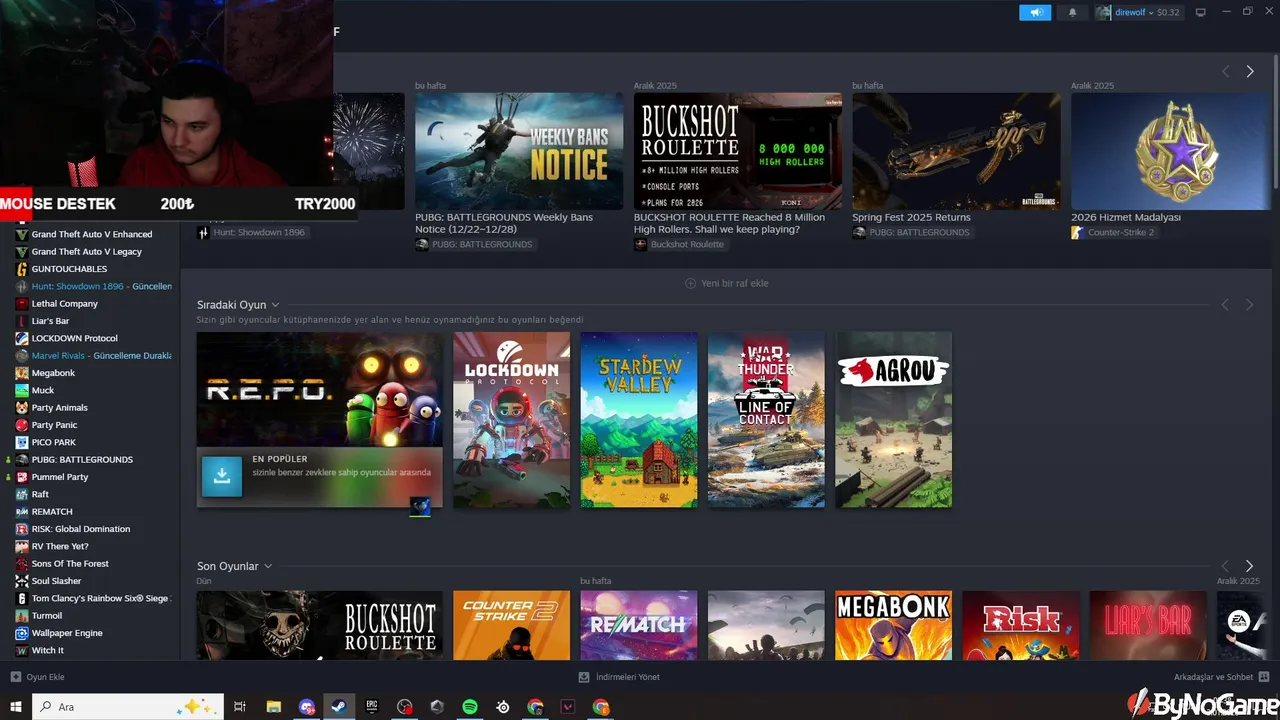The width and height of the screenshot is (1280, 720).
Task: Select Turmoil in library list
Action: [47, 616]
